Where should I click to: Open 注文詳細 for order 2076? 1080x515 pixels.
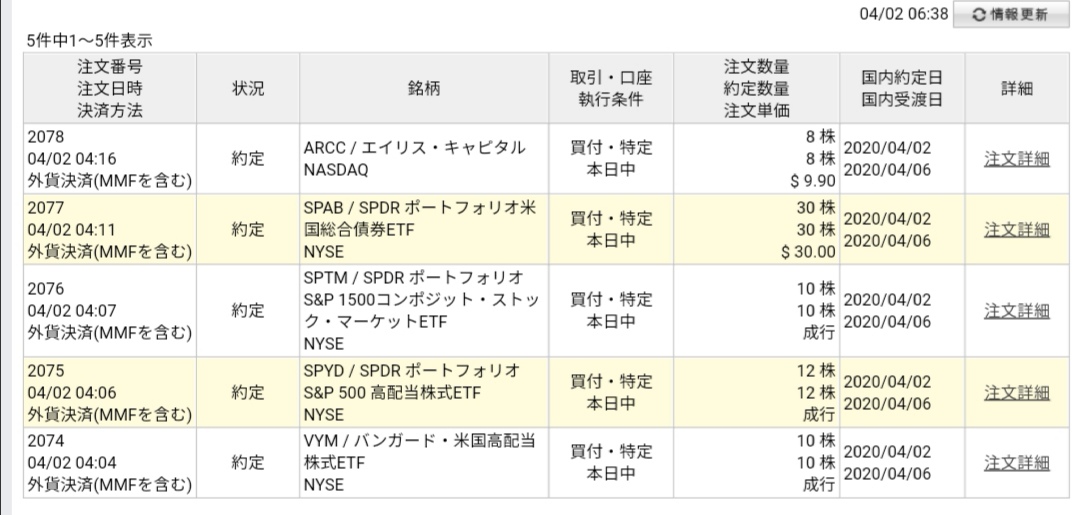point(1017,311)
